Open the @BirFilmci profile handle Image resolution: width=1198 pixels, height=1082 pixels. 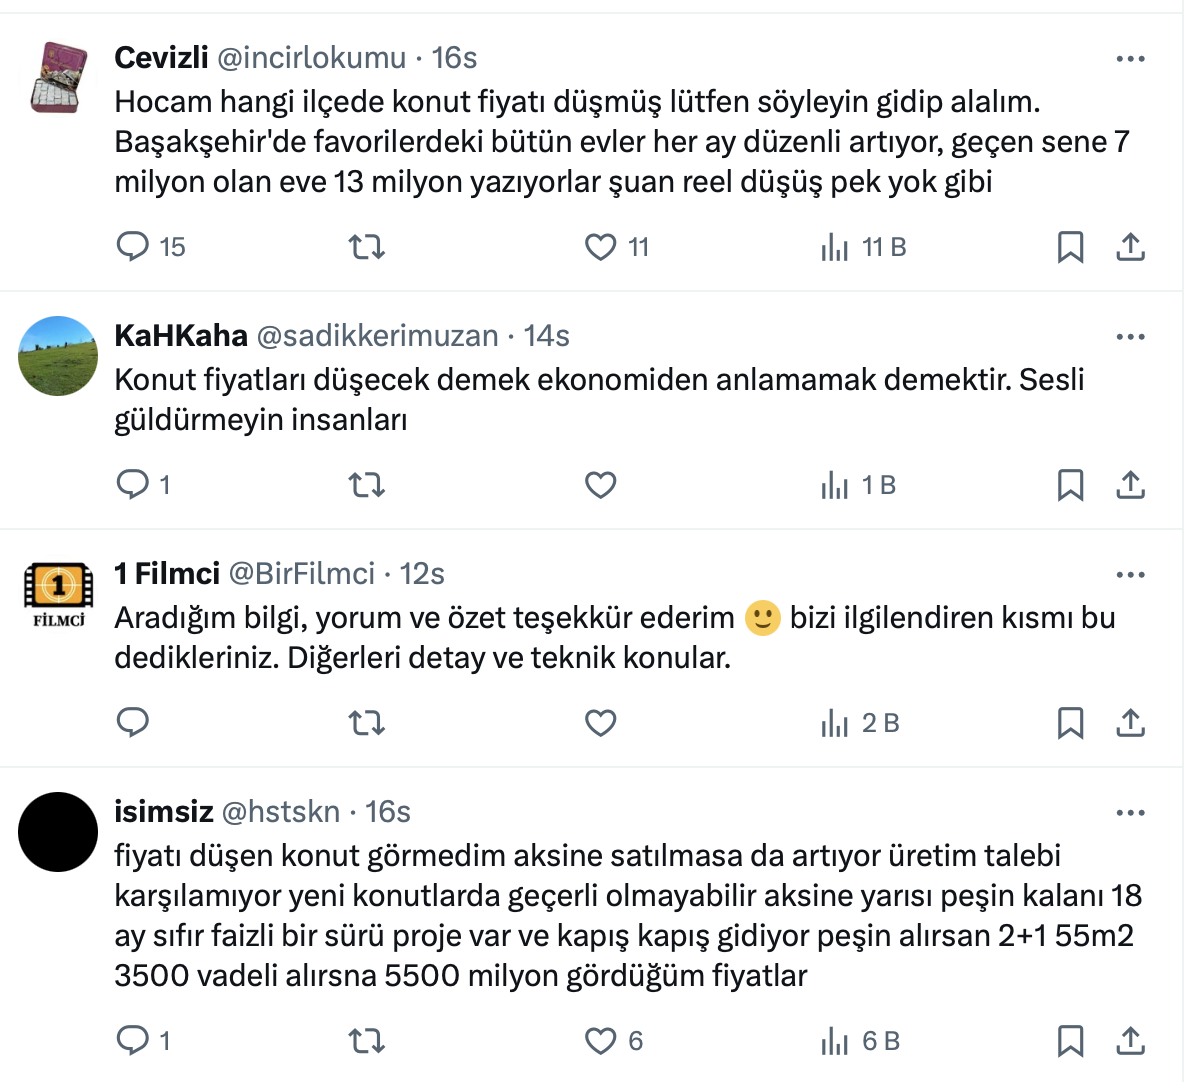[x=302, y=574]
